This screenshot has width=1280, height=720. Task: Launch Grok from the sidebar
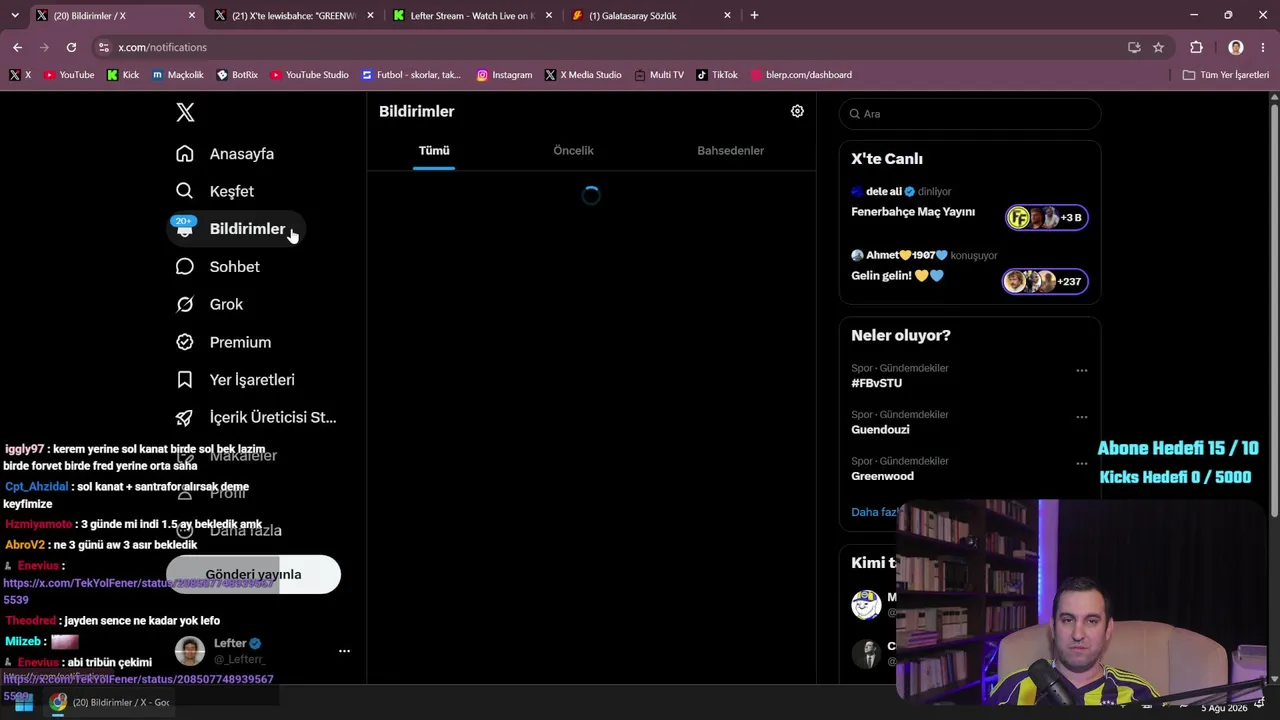[210, 304]
